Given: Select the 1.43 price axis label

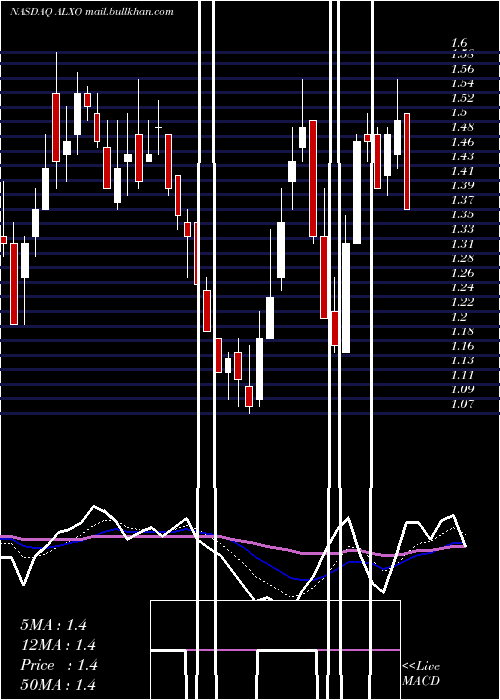Looking at the screenshot, I should pyautogui.click(x=462, y=156).
